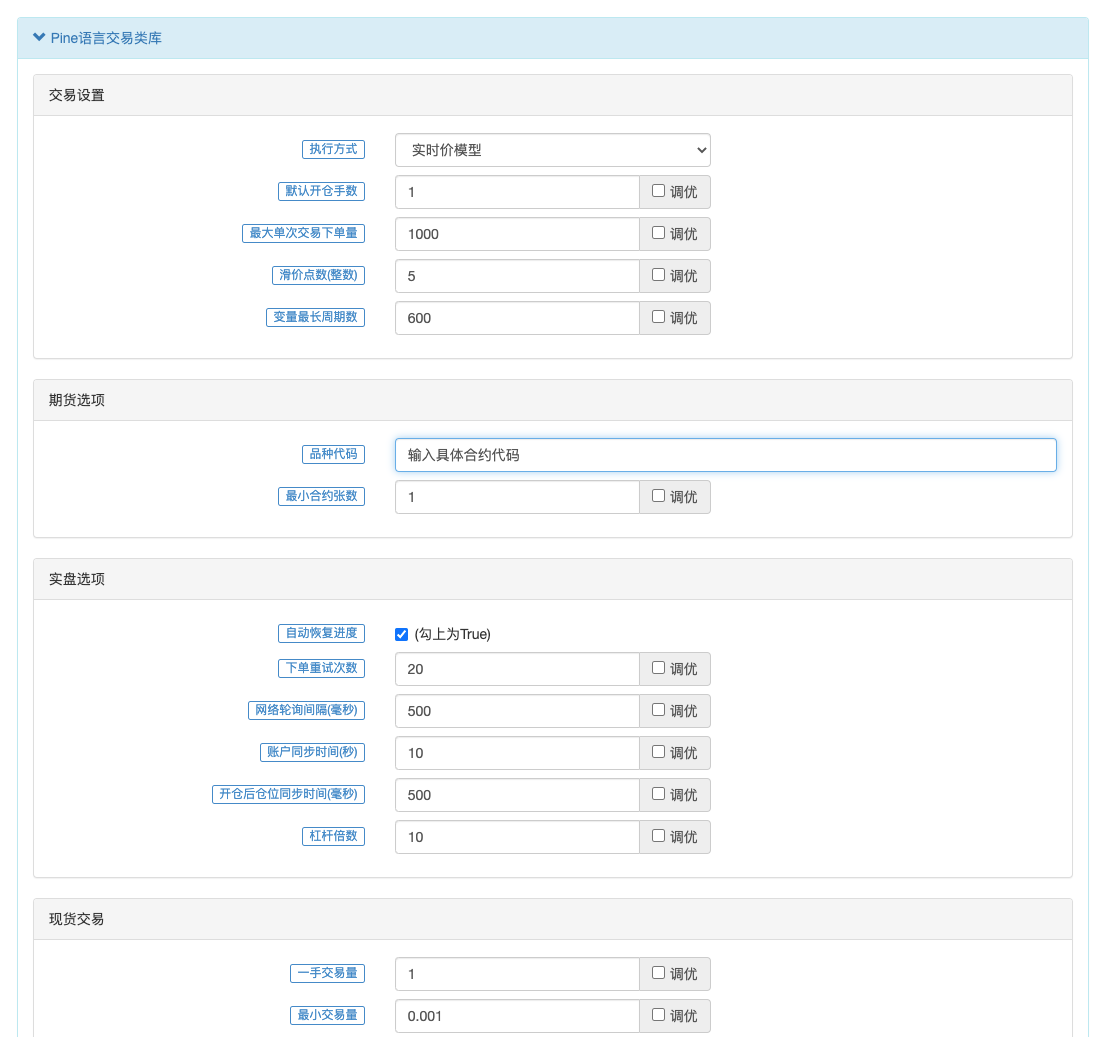The height and width of the screenshot is (1037, 1119).
Task: Click the 默认开仓手数 input field
Action: 516,192
